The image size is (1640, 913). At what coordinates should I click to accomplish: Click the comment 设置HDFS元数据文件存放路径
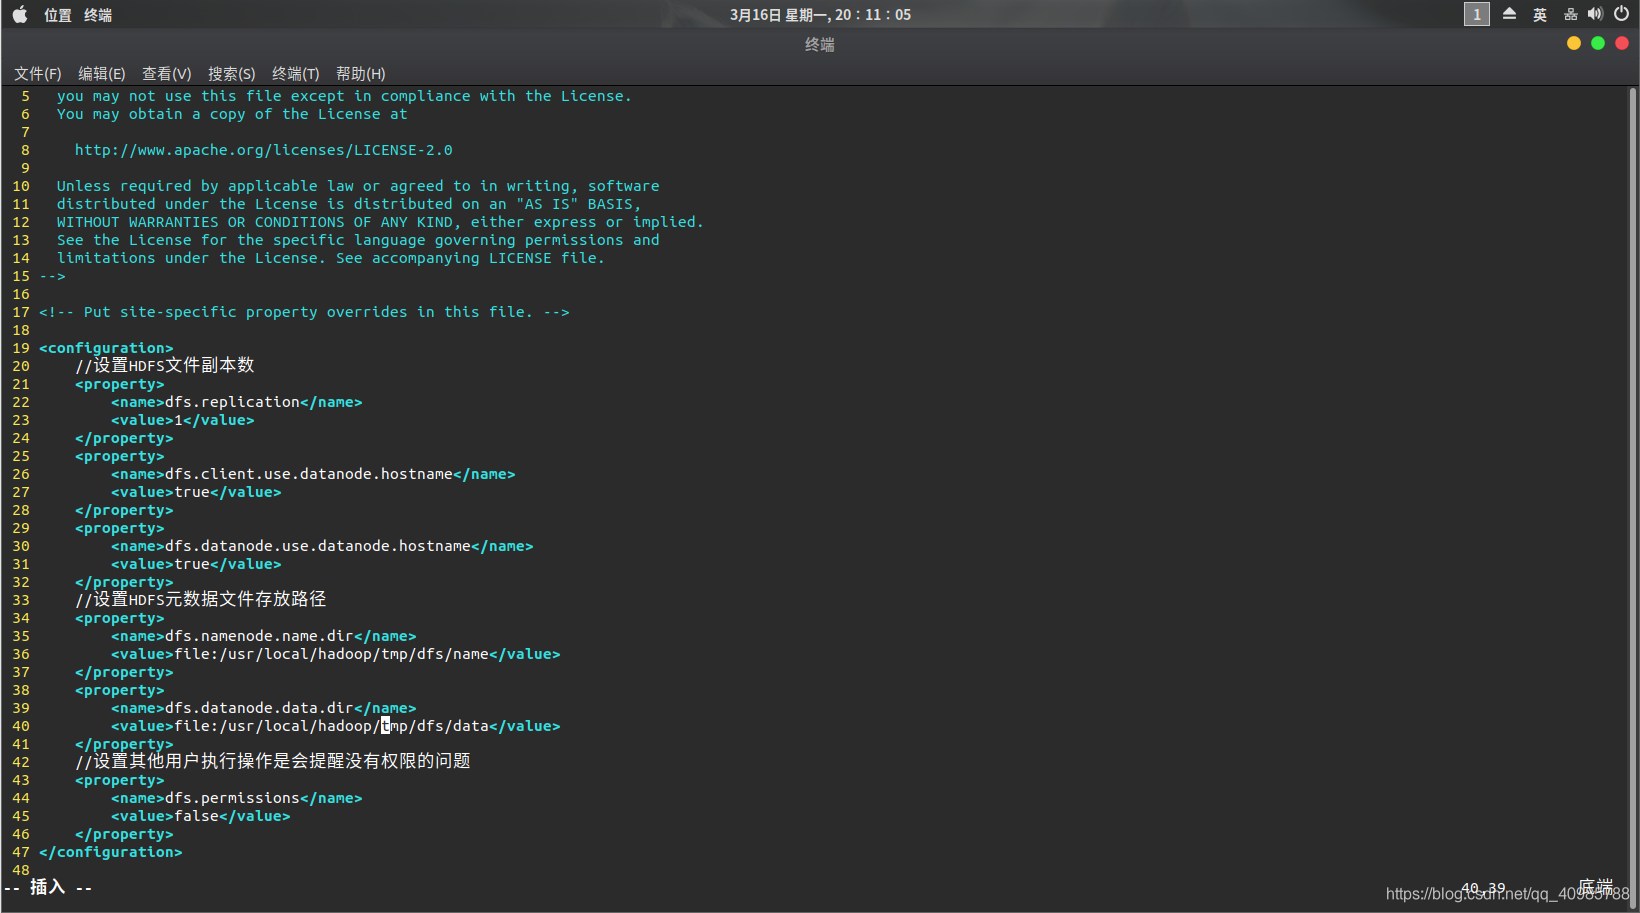point(201,600)
